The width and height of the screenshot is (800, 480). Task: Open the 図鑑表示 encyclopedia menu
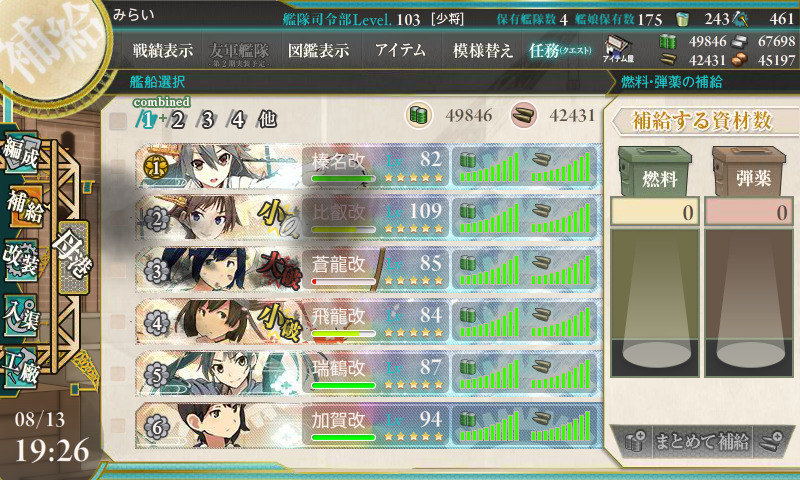(318, 50)
